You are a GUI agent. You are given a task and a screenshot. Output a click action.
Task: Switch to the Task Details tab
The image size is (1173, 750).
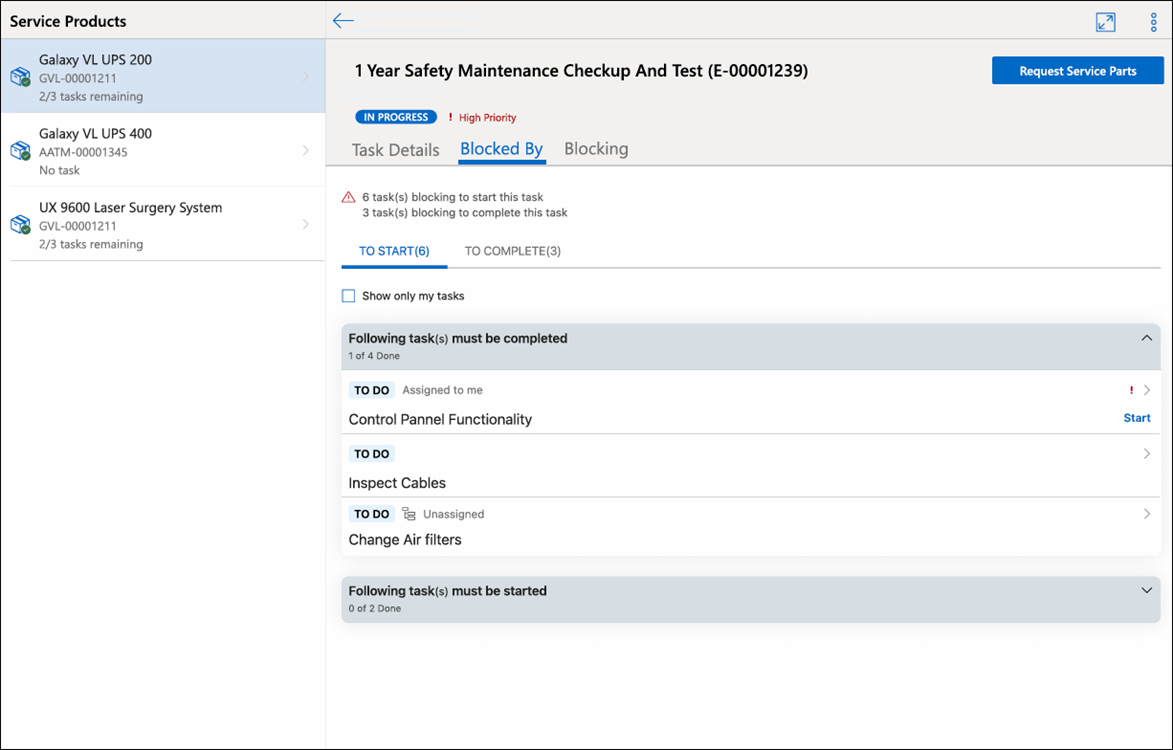(396, 150)
